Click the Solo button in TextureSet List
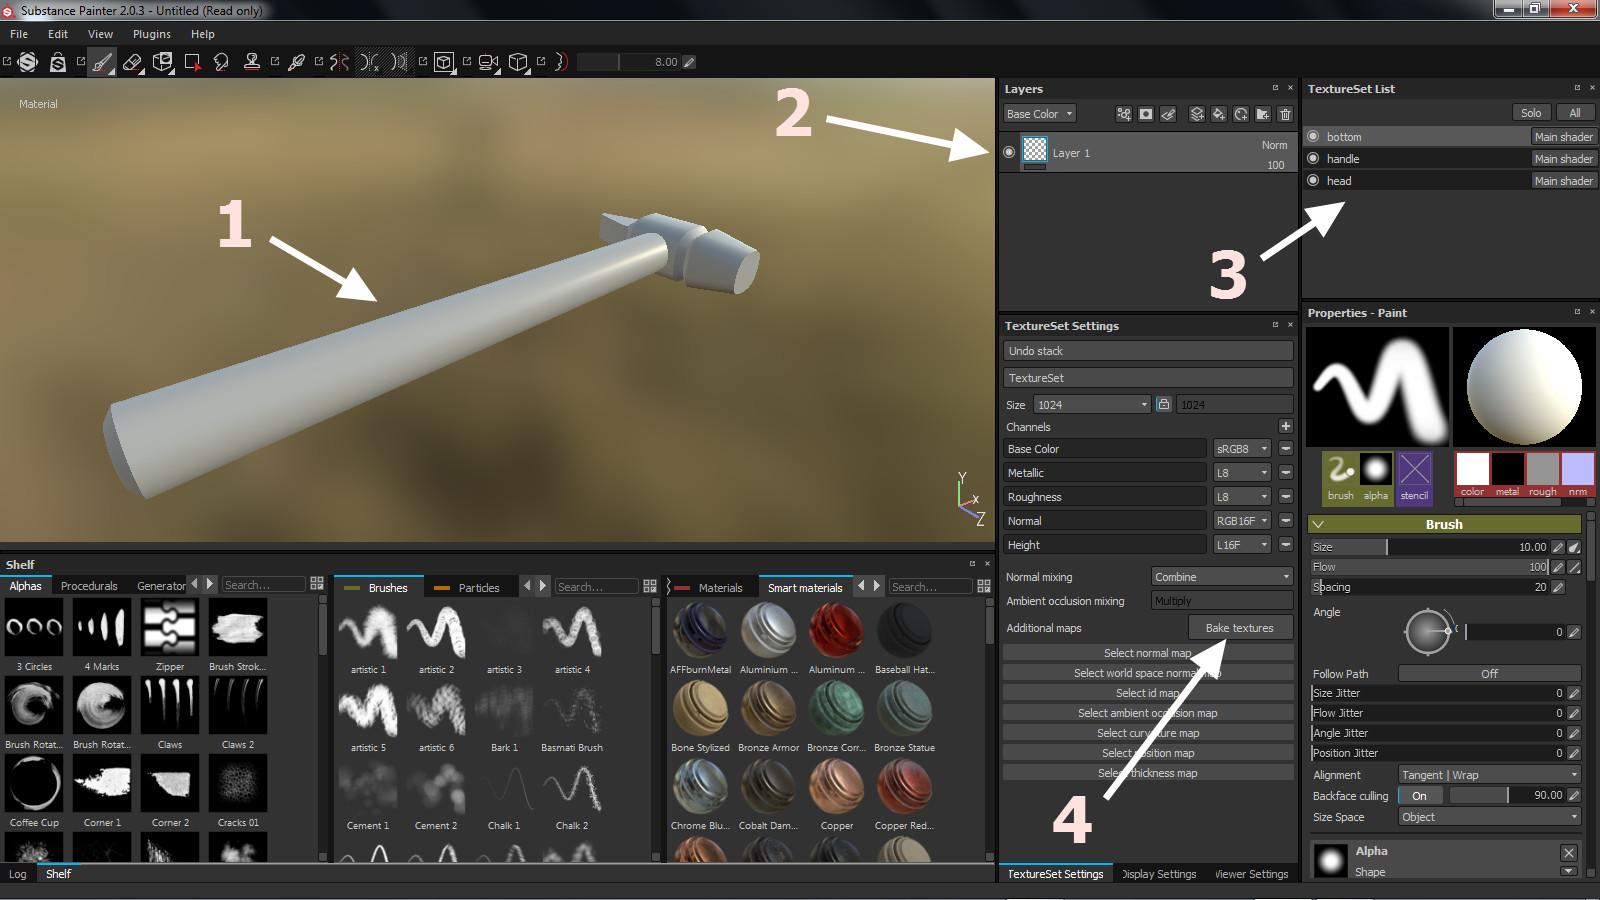The image size is (1600, 900). pyautogui.click(x=1530, y=113)
